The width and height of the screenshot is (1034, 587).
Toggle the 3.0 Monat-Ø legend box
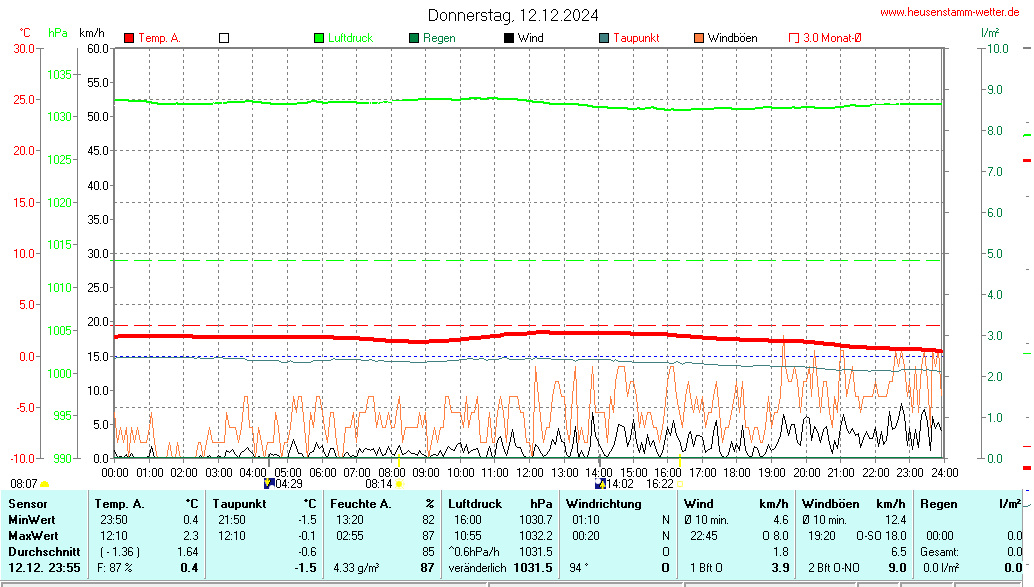(794, 38)
